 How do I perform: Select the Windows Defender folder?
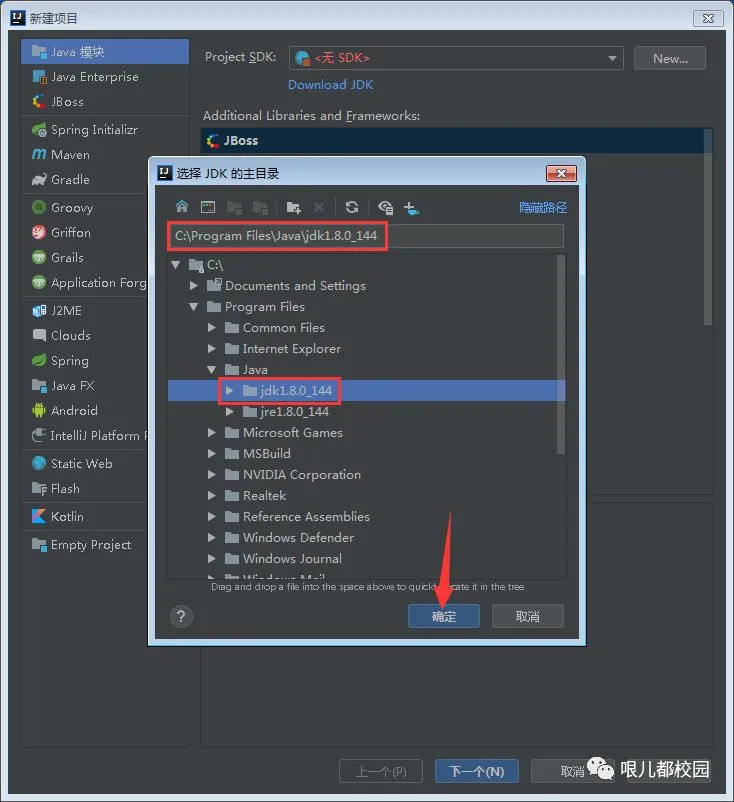coord(367,538)
